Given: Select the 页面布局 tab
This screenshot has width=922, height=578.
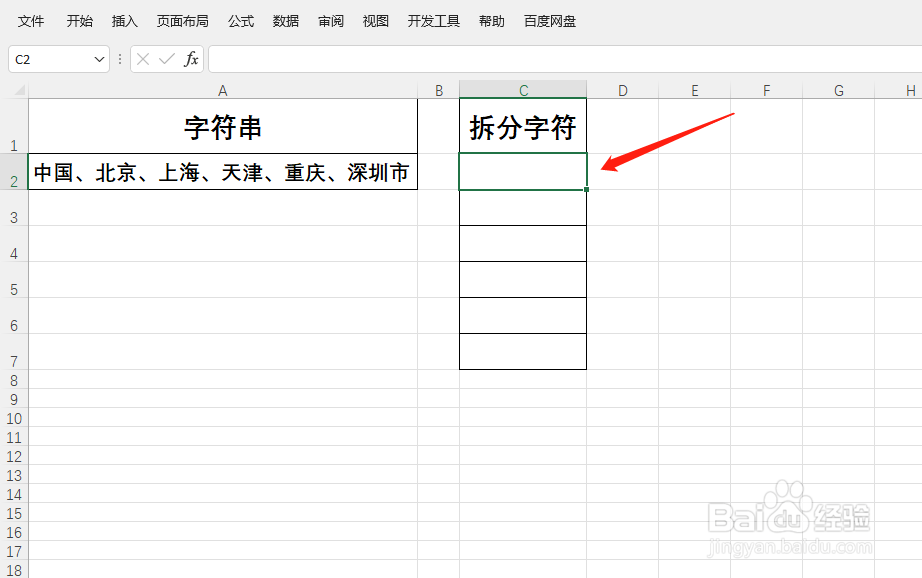Looking at the screenshot, I should click(x=182, y=21).
